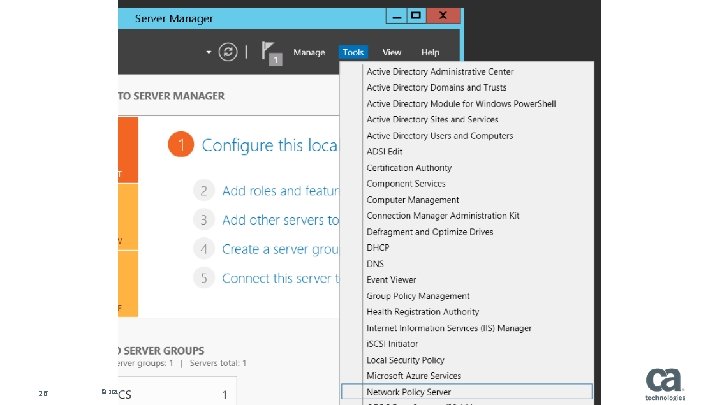Open Active Directory Domains and Trusts
Viewport: 720px width, 405px height.
pyautogui.click(x=436, y=87)
